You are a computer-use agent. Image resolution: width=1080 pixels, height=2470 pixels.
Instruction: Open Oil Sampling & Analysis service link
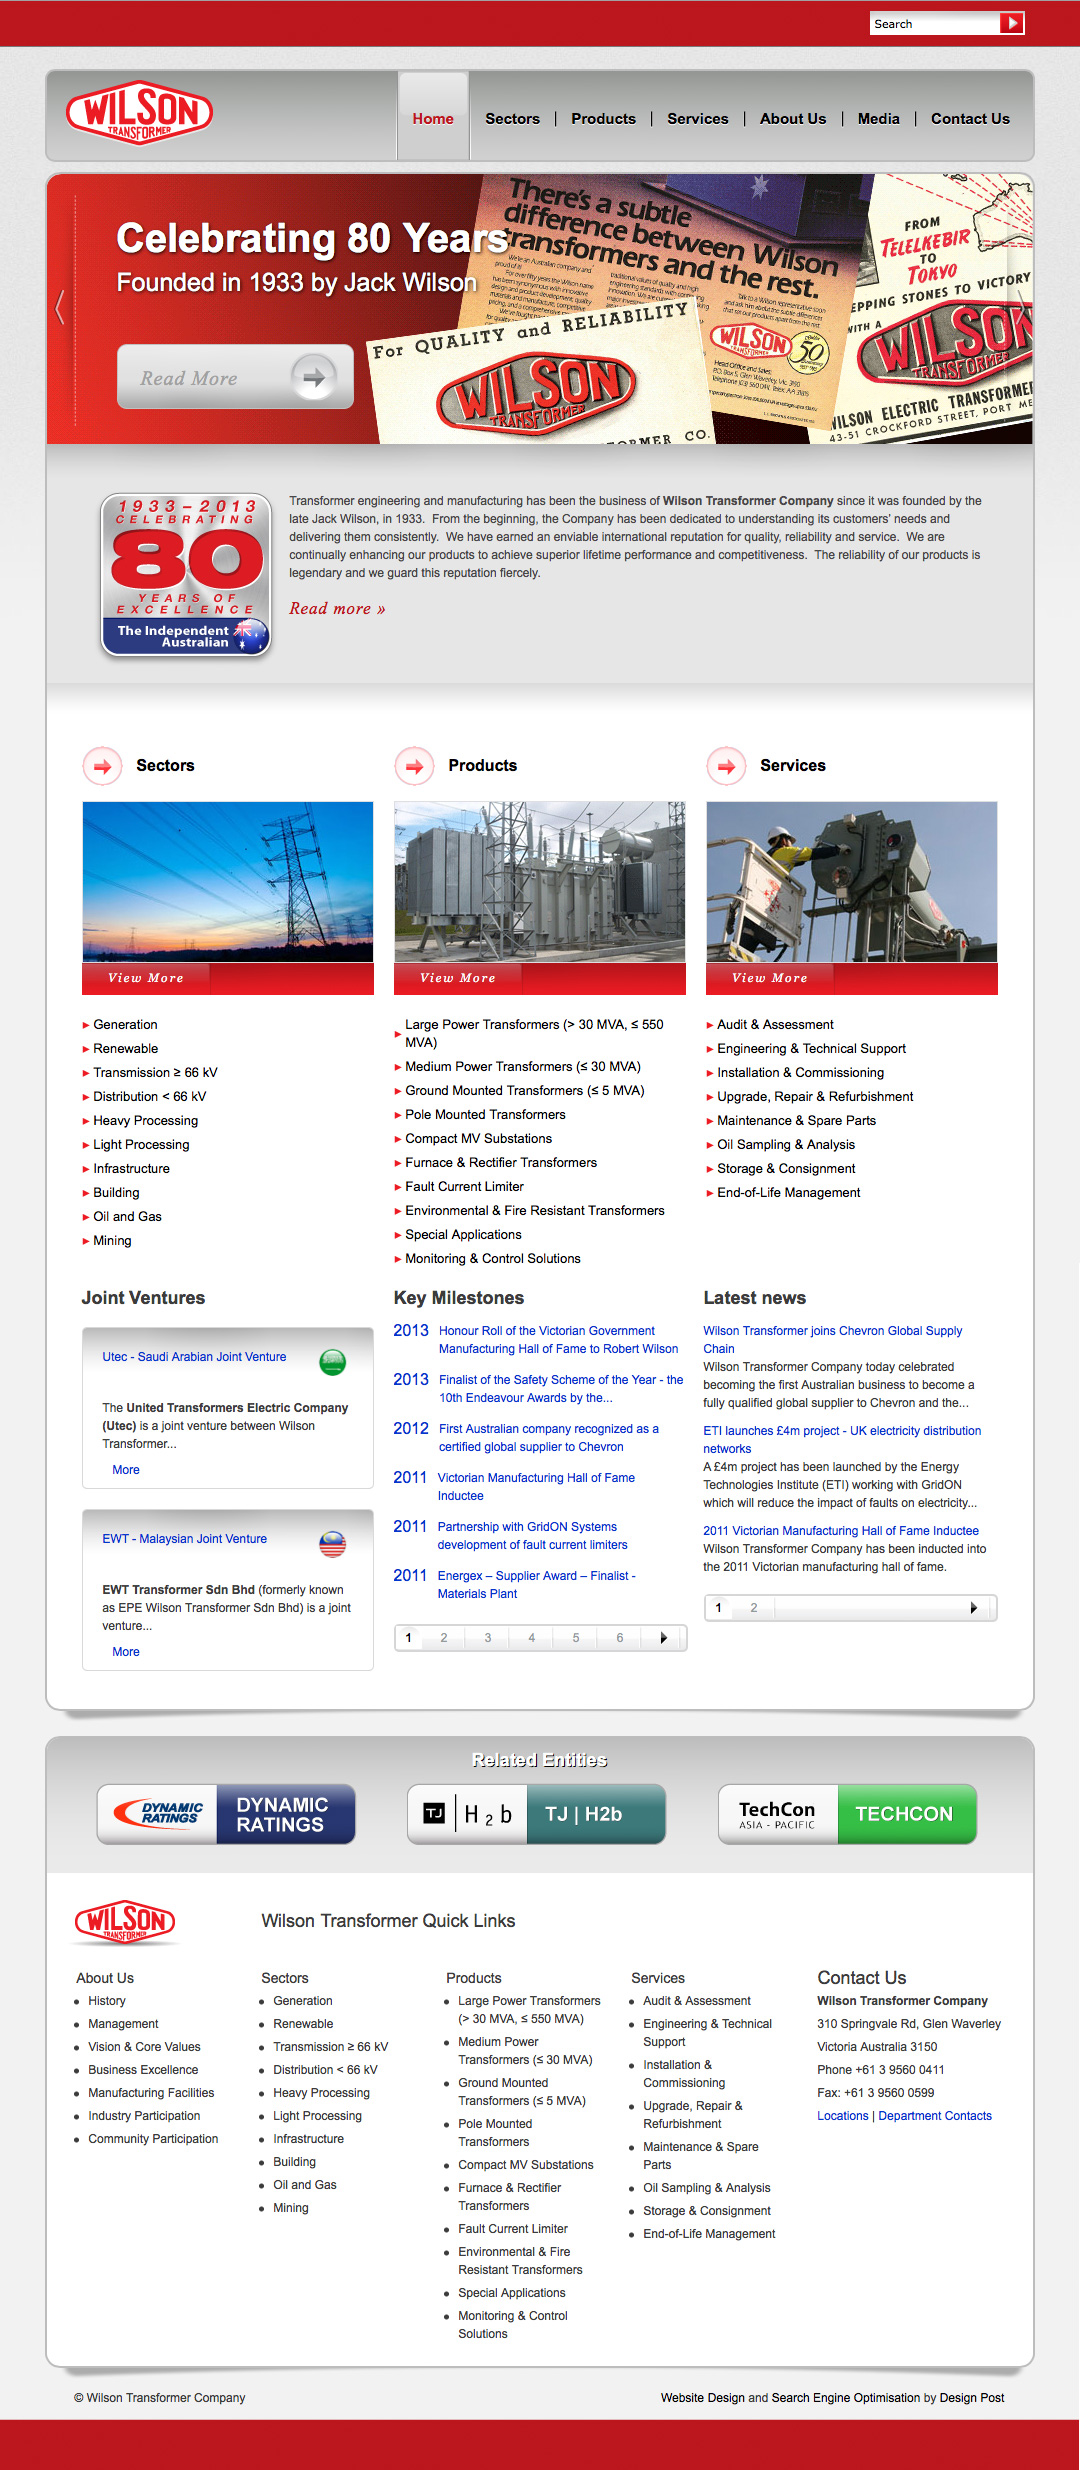pyautogui.click(x=786, y=1144)
